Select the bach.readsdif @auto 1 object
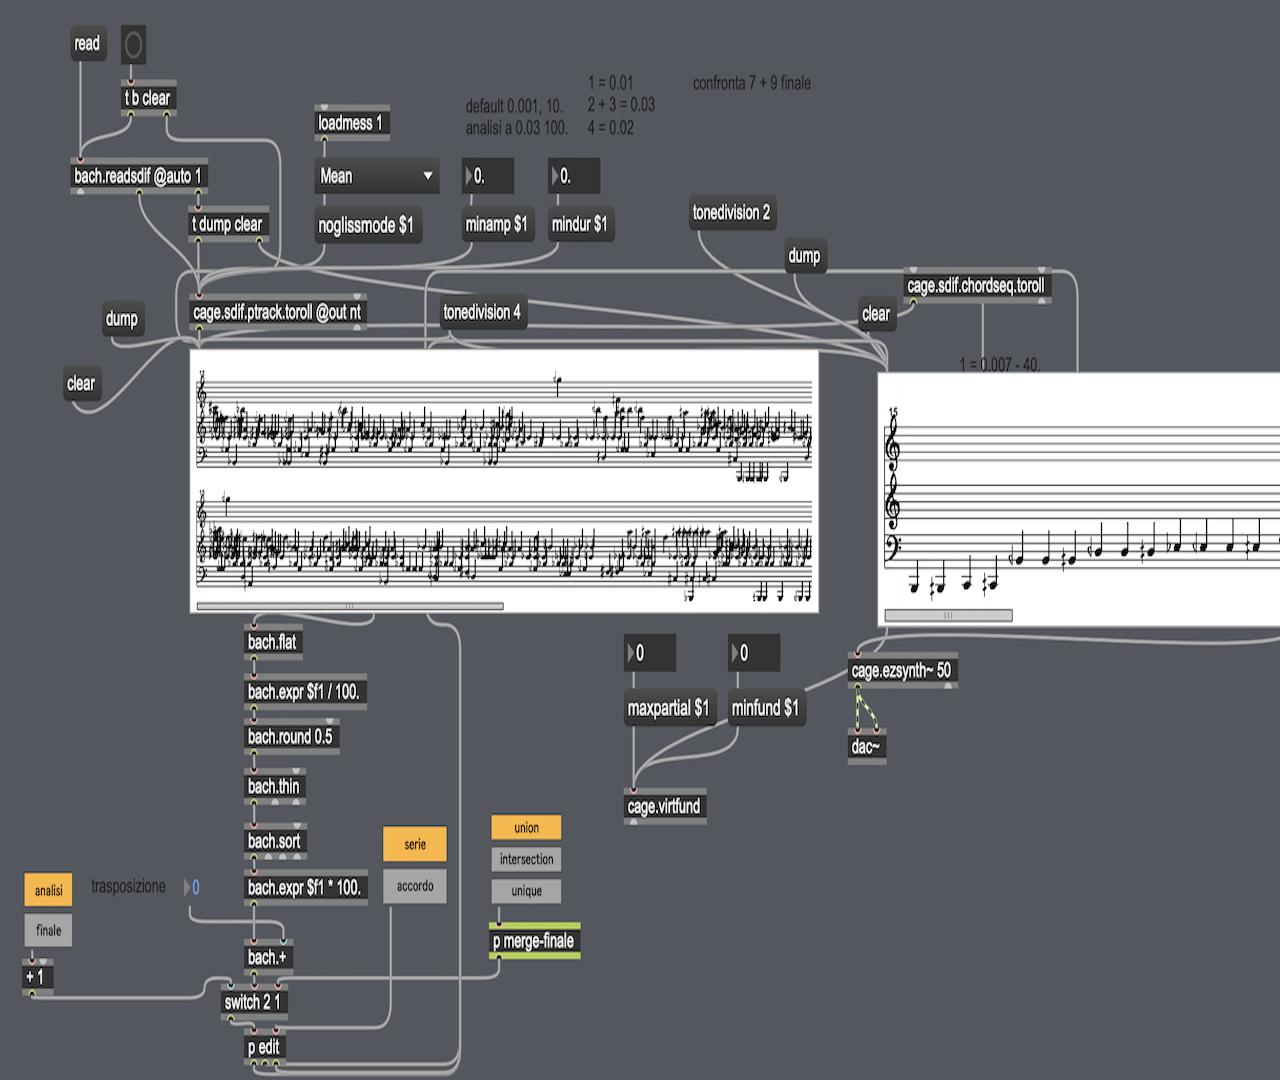Screen dimensions: 1280x1080 [x=138, y=176]
